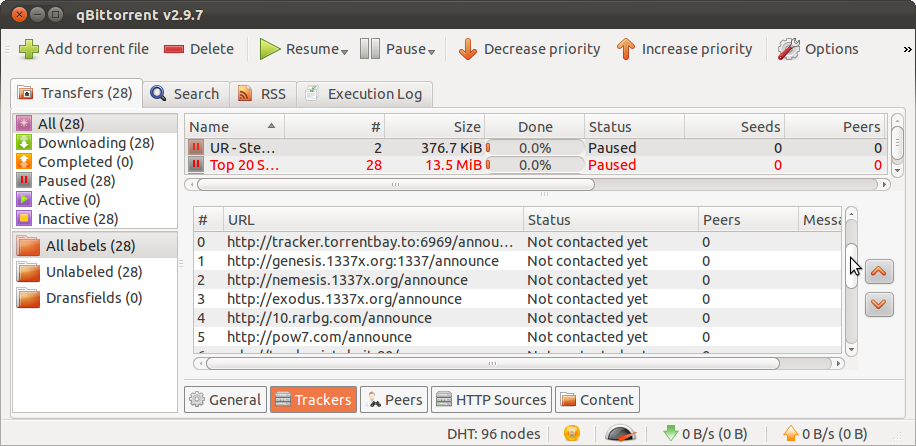
Task: Click the All labels folder icon
Action: [x=27, y=246]
